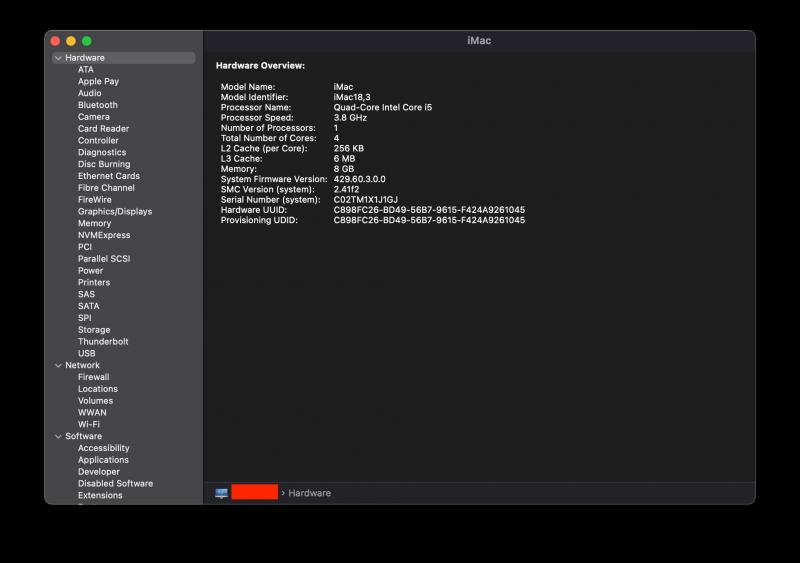The image size is (800, 563).
Task: Select Bluetooth in the sidebar
Action: [x=97, y=105]
